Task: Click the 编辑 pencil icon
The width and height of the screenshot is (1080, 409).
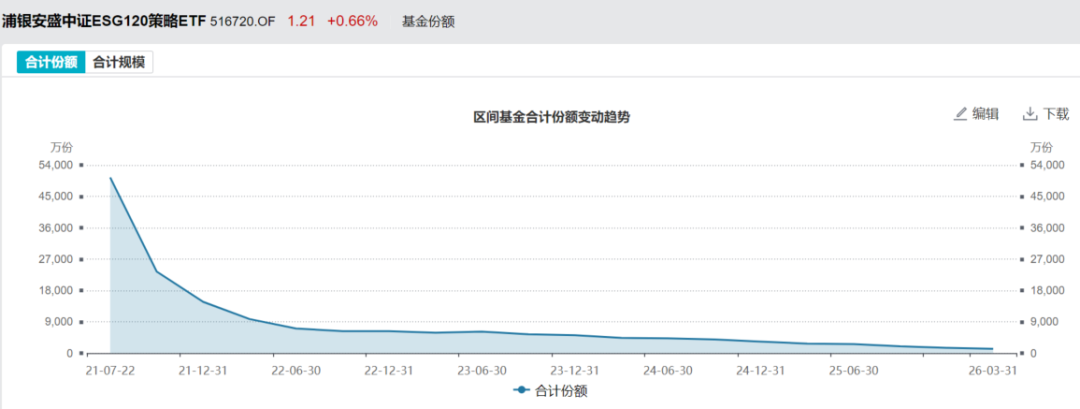Action: [960, 114]
